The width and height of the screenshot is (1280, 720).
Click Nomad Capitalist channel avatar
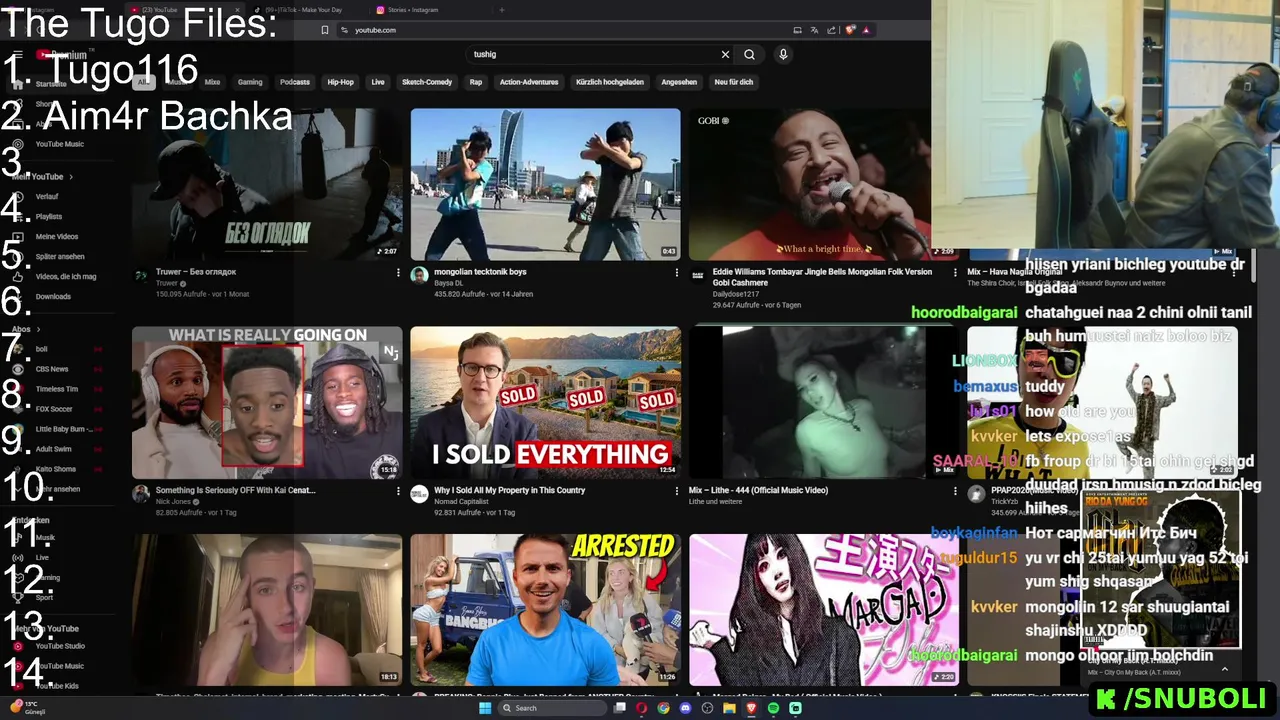click(x=419, y=494)
